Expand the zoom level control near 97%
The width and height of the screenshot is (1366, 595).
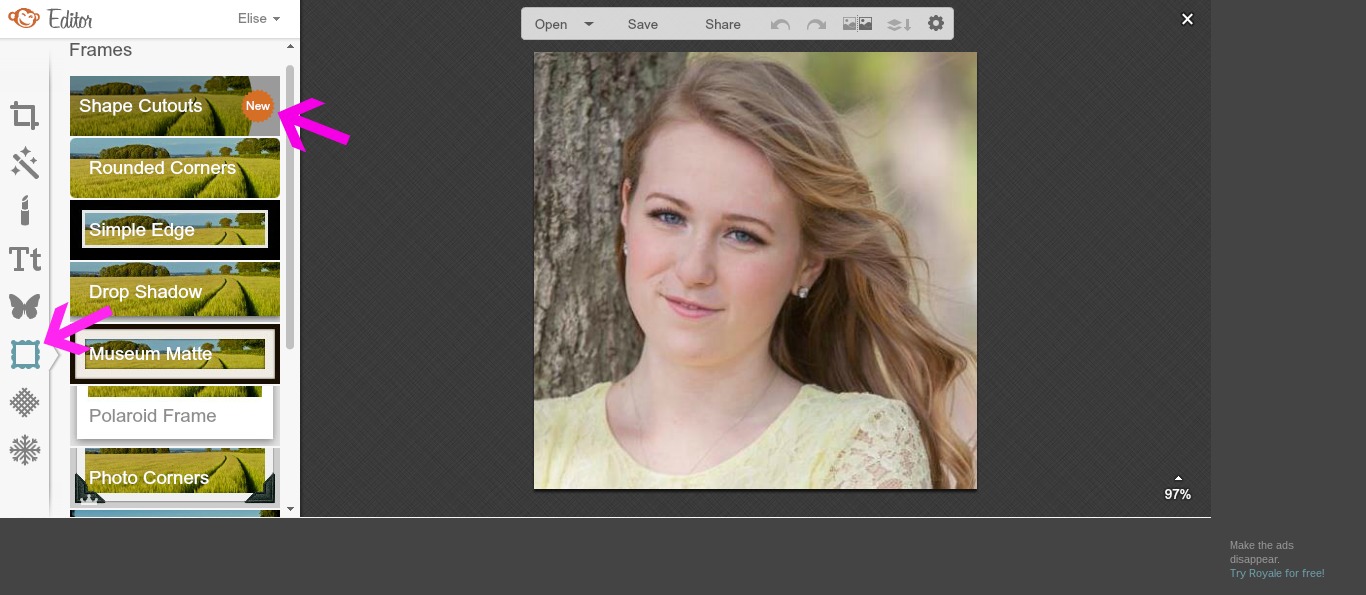tap(1178, 478)
